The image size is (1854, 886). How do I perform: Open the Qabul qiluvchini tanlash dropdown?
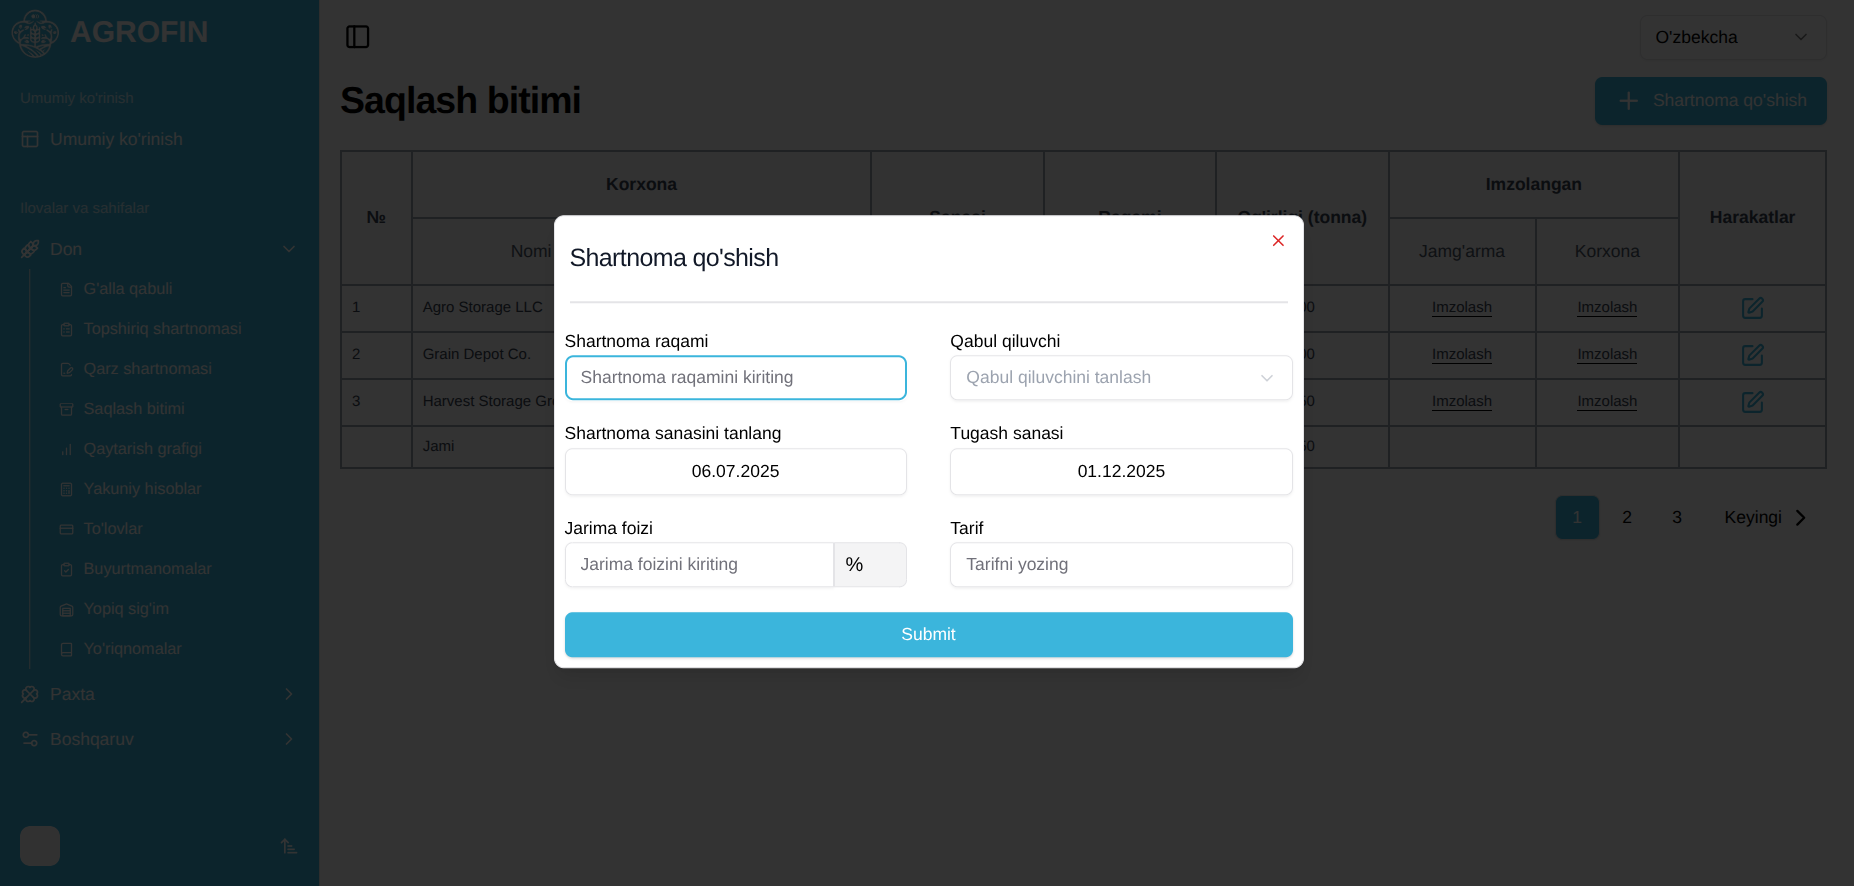pos(1121,378)
